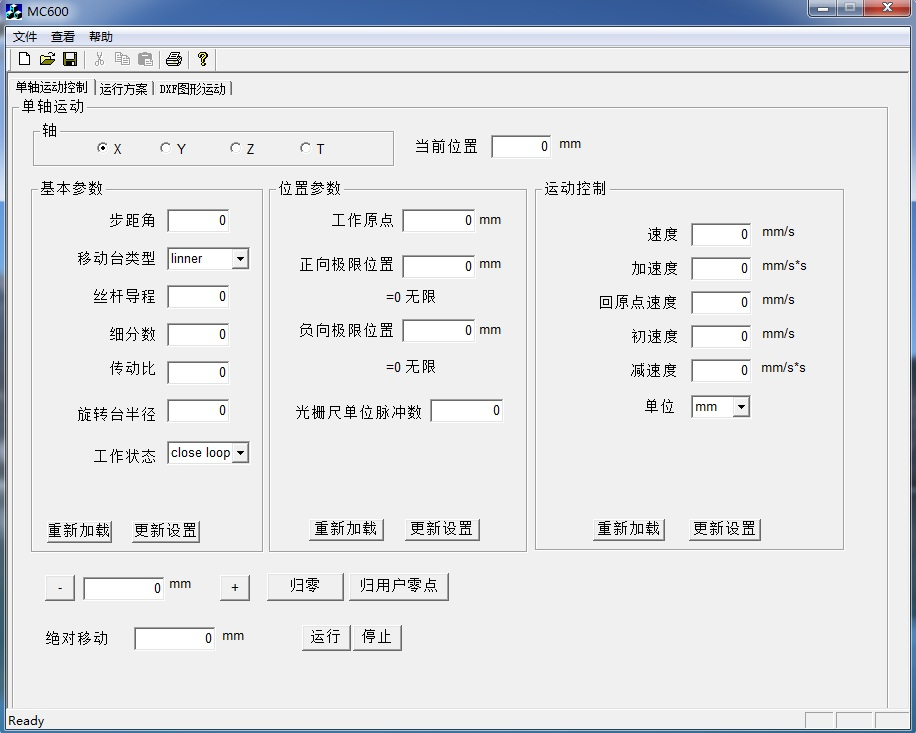Click the New file toolbar icon
Screen dimensions: 916x733
click(x=25, y=59)
